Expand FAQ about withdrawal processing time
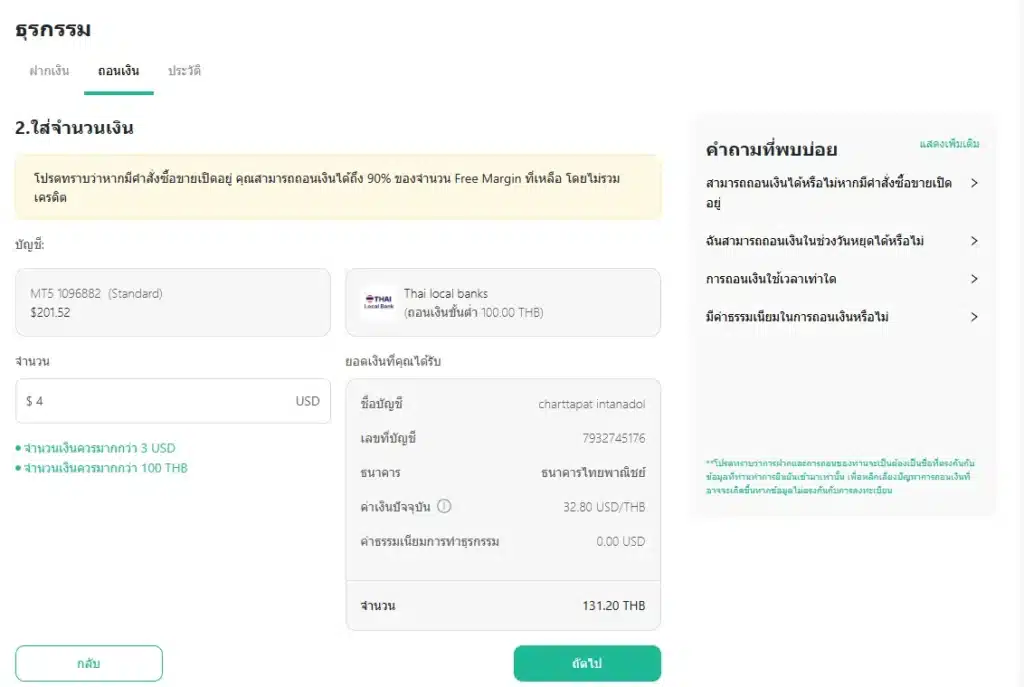1024x687 pixels. click(842, 279)
